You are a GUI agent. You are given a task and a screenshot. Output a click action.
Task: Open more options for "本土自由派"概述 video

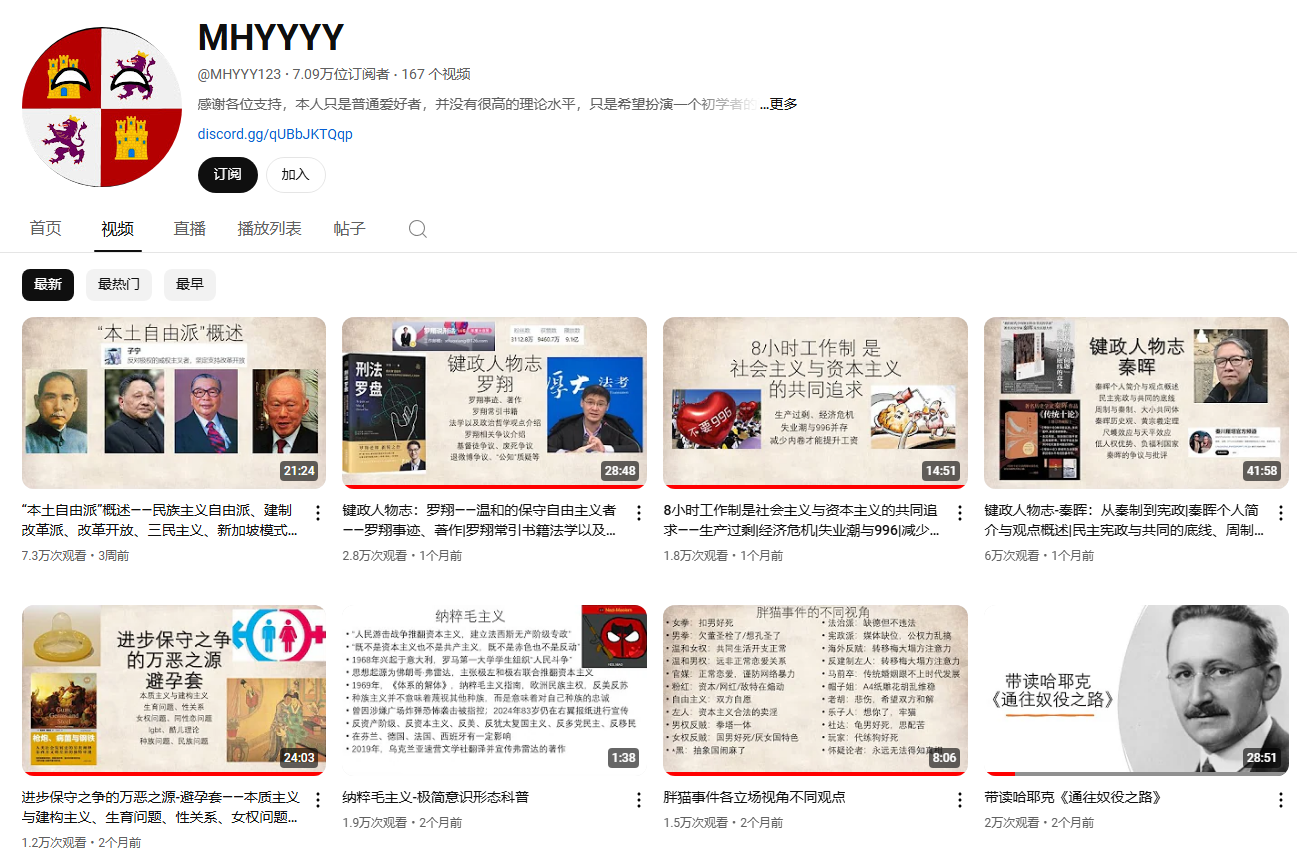[x=318, y=513]
